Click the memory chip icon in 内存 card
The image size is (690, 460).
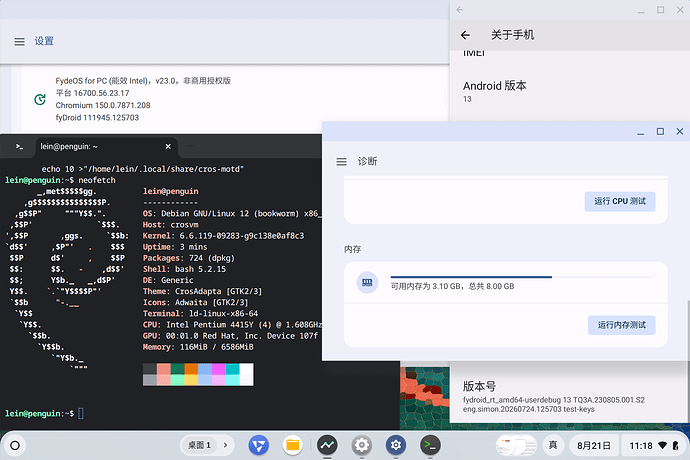click(367, 282)
